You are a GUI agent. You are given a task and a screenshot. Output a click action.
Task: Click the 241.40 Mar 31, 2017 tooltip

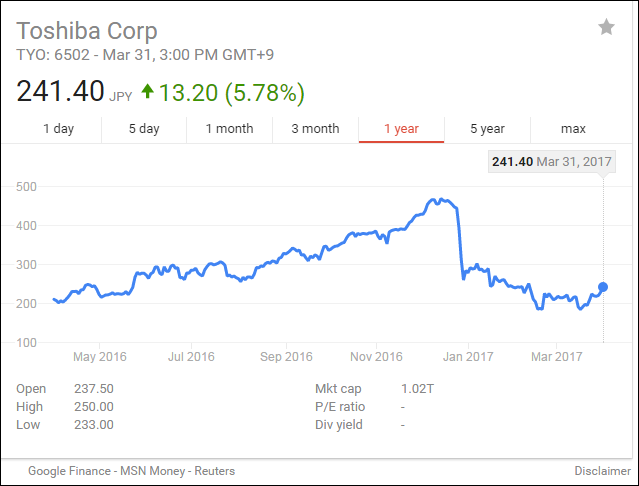point(551,161)
